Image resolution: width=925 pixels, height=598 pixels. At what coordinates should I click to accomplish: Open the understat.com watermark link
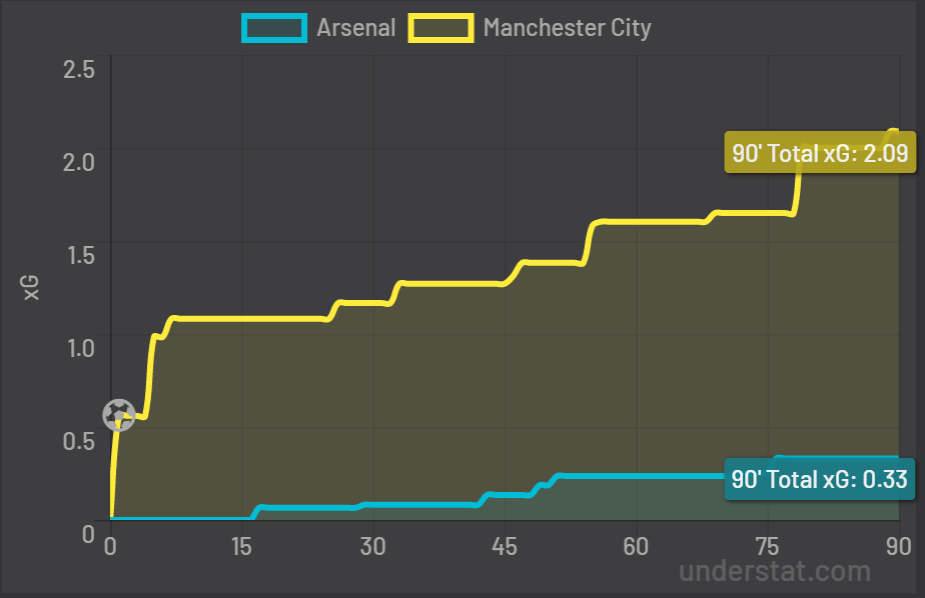coord(775,571)
